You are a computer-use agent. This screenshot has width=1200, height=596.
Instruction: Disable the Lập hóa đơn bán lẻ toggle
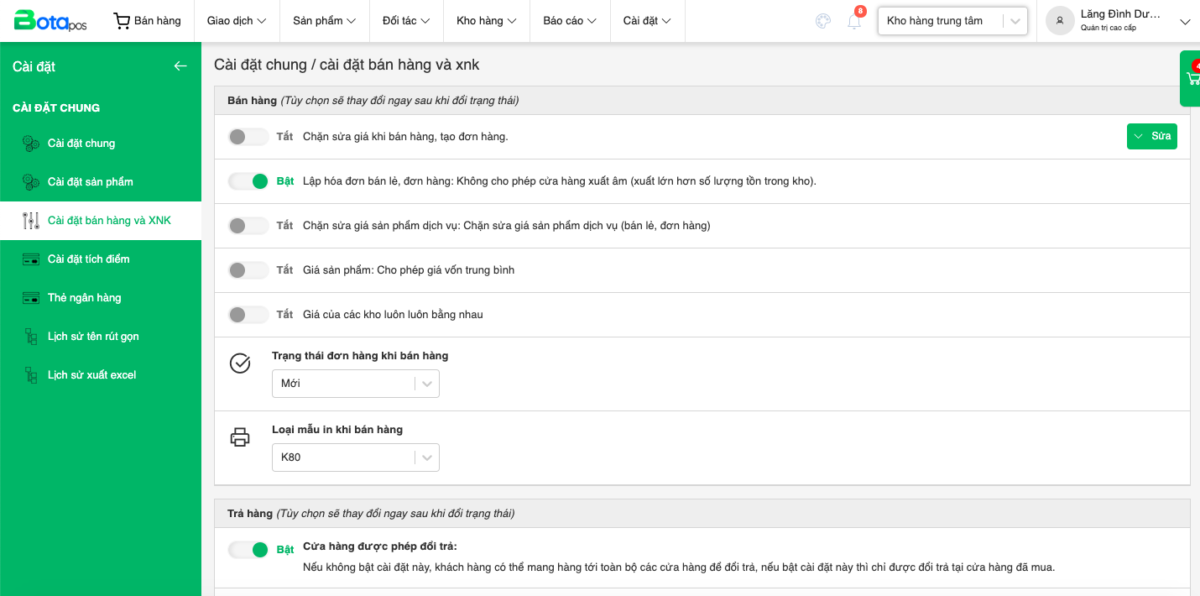point(248,181)
